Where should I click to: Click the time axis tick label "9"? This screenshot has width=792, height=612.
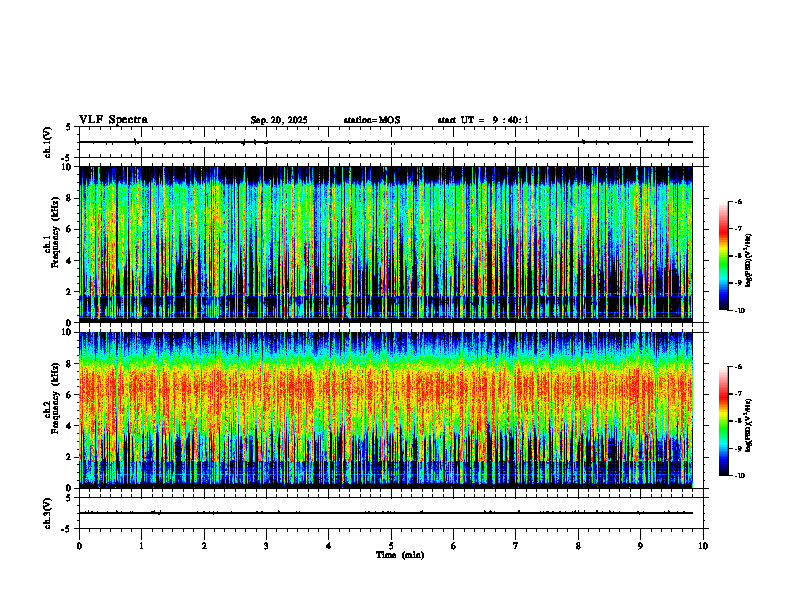640,546
